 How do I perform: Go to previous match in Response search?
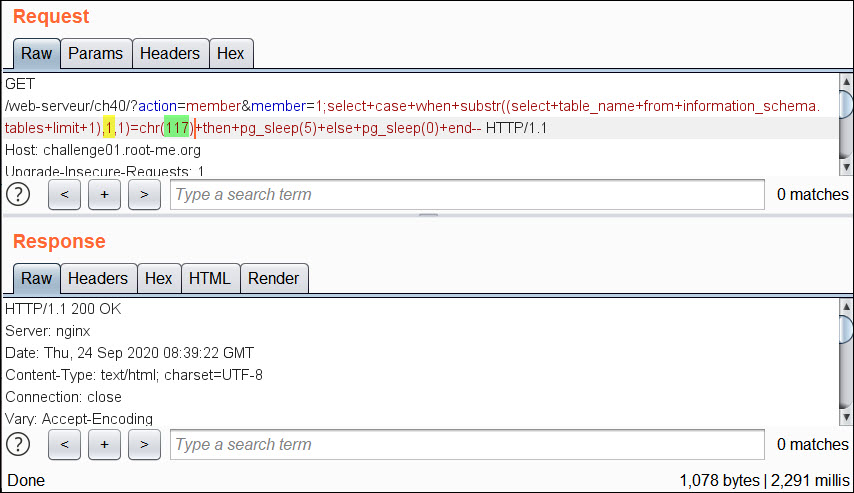(x=64, y=445)
